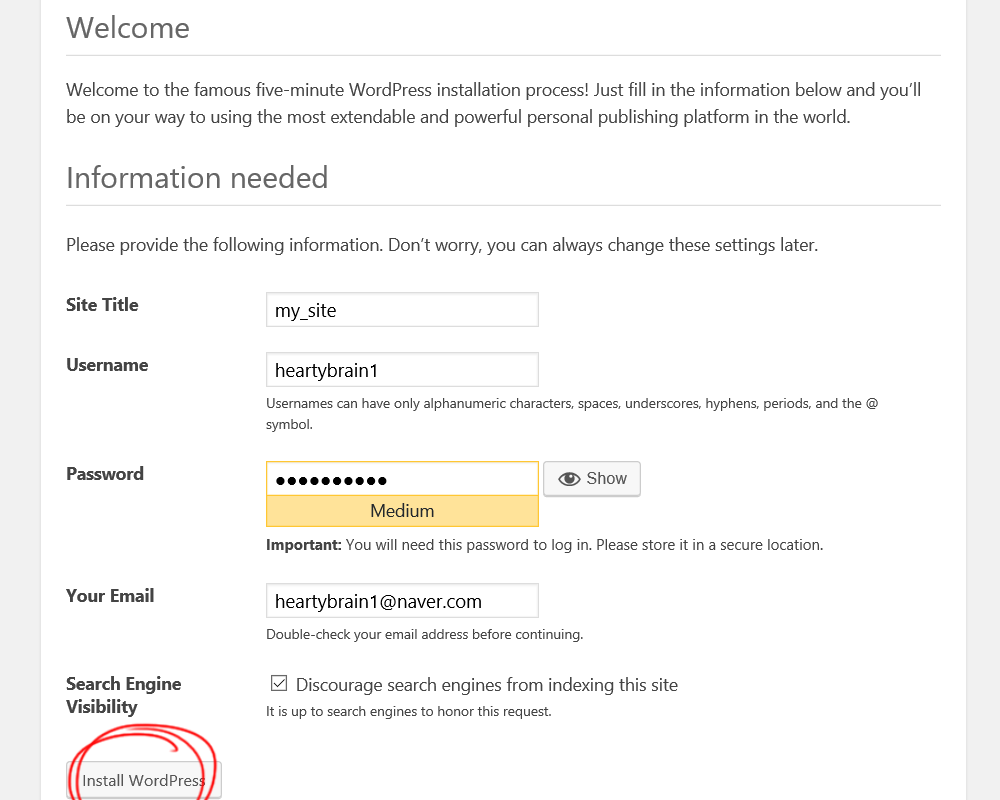The image size is (1000, 800).
Task: Click the Site Title input field
Action: (x=402, y=309)
